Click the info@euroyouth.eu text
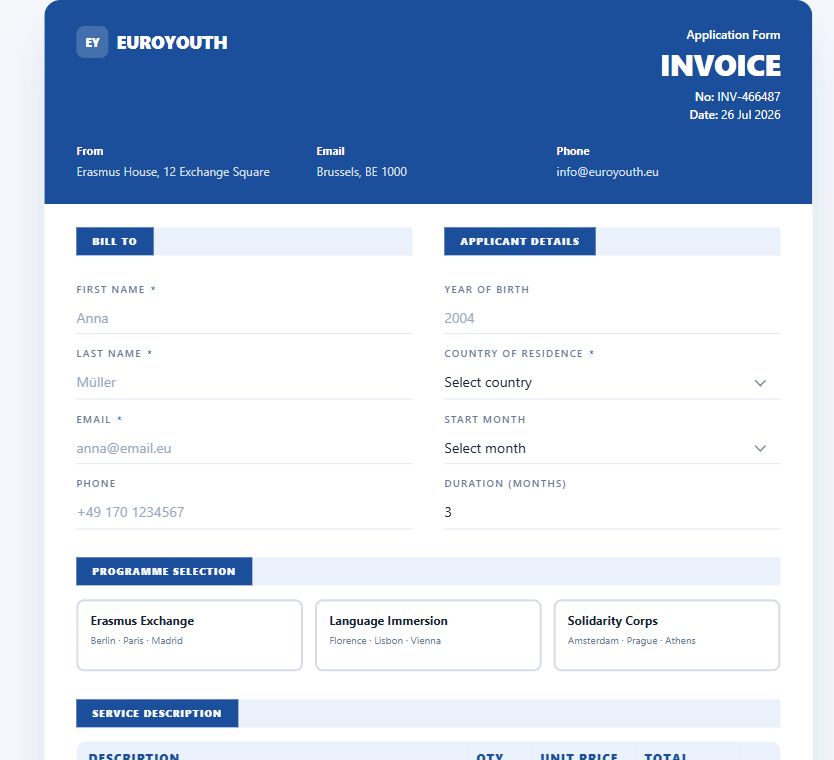 pyautogui.click(x=607, y=172)
